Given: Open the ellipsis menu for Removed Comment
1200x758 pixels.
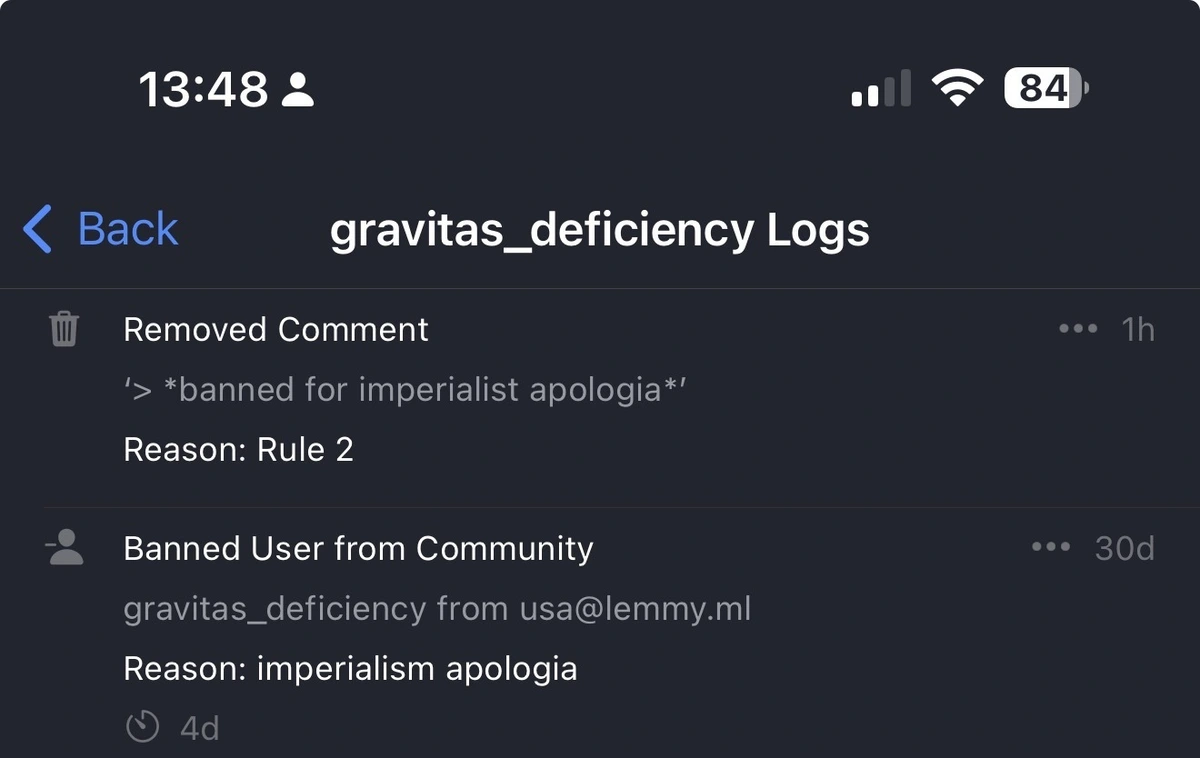Looking at the screenshot, I should [1077, 329].
